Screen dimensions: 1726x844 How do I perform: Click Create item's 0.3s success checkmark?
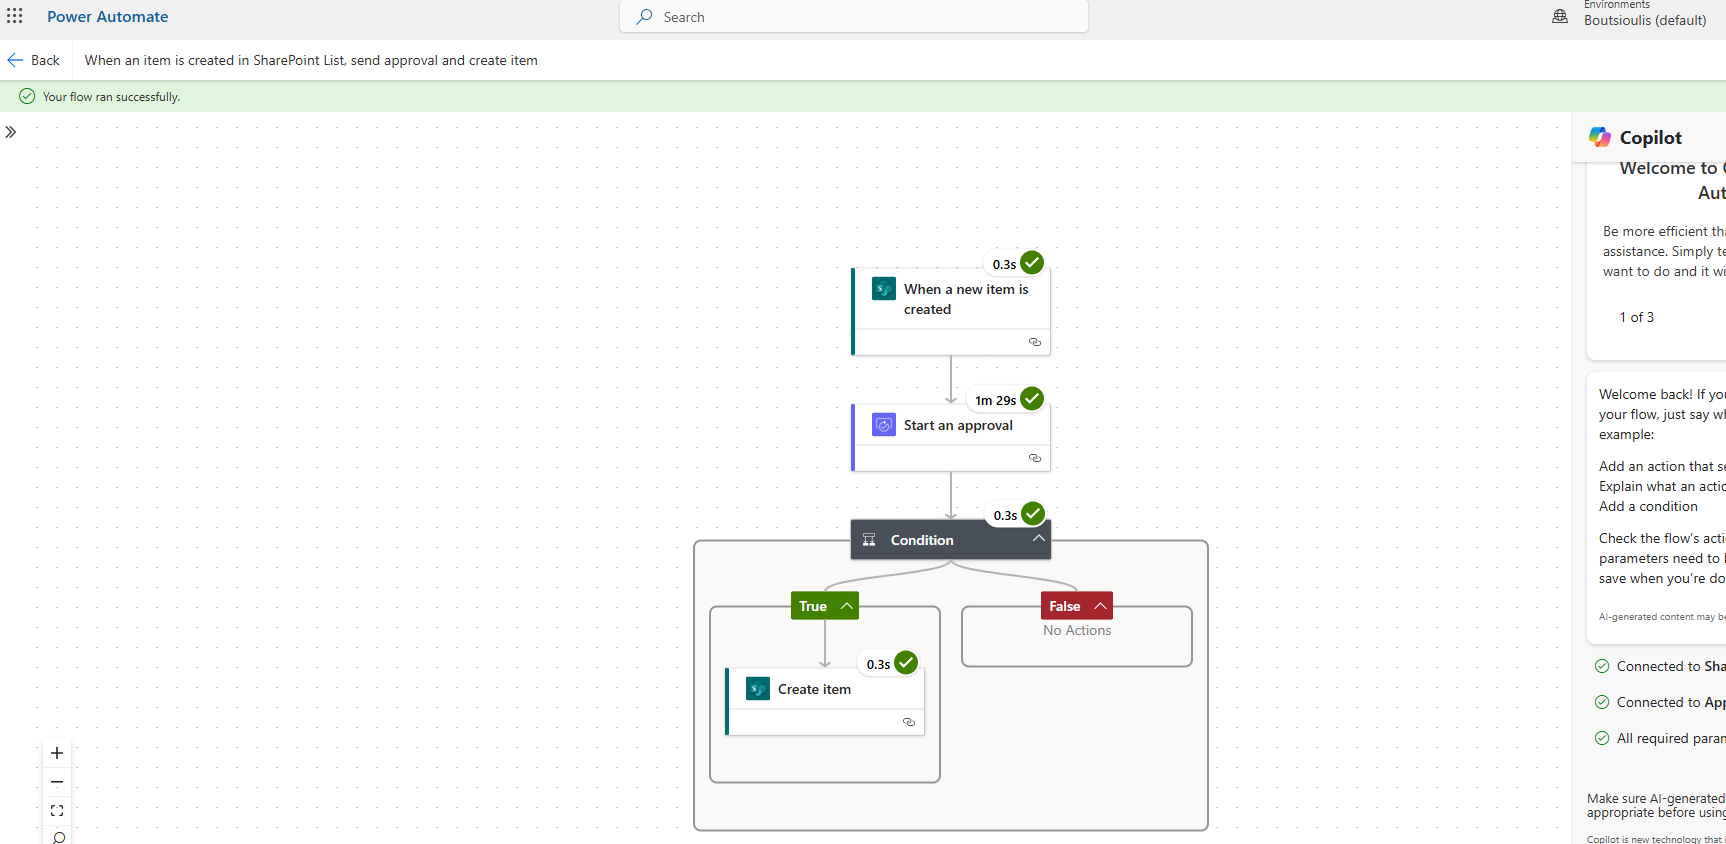pos(906,663)
